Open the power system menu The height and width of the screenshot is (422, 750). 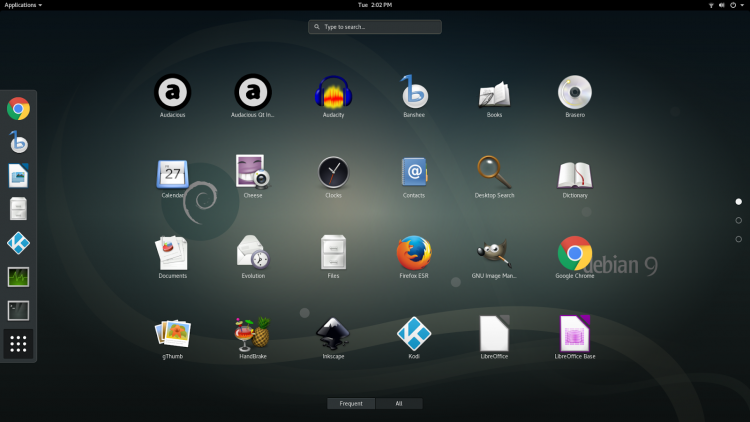point(733,5)
